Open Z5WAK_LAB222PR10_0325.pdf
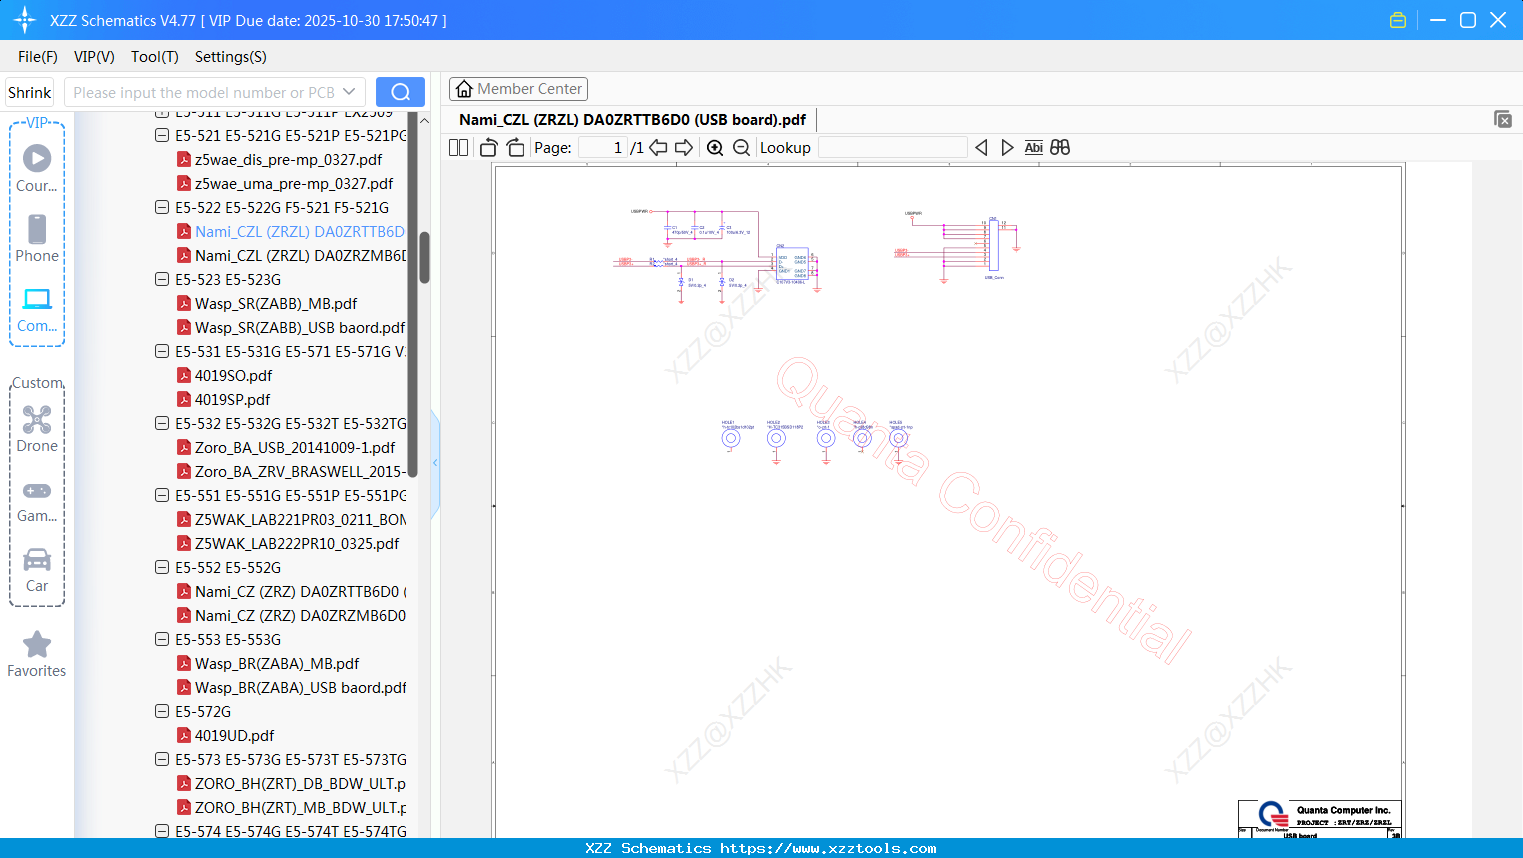This screenshot has height=858, width=1523. click(297, 543)
